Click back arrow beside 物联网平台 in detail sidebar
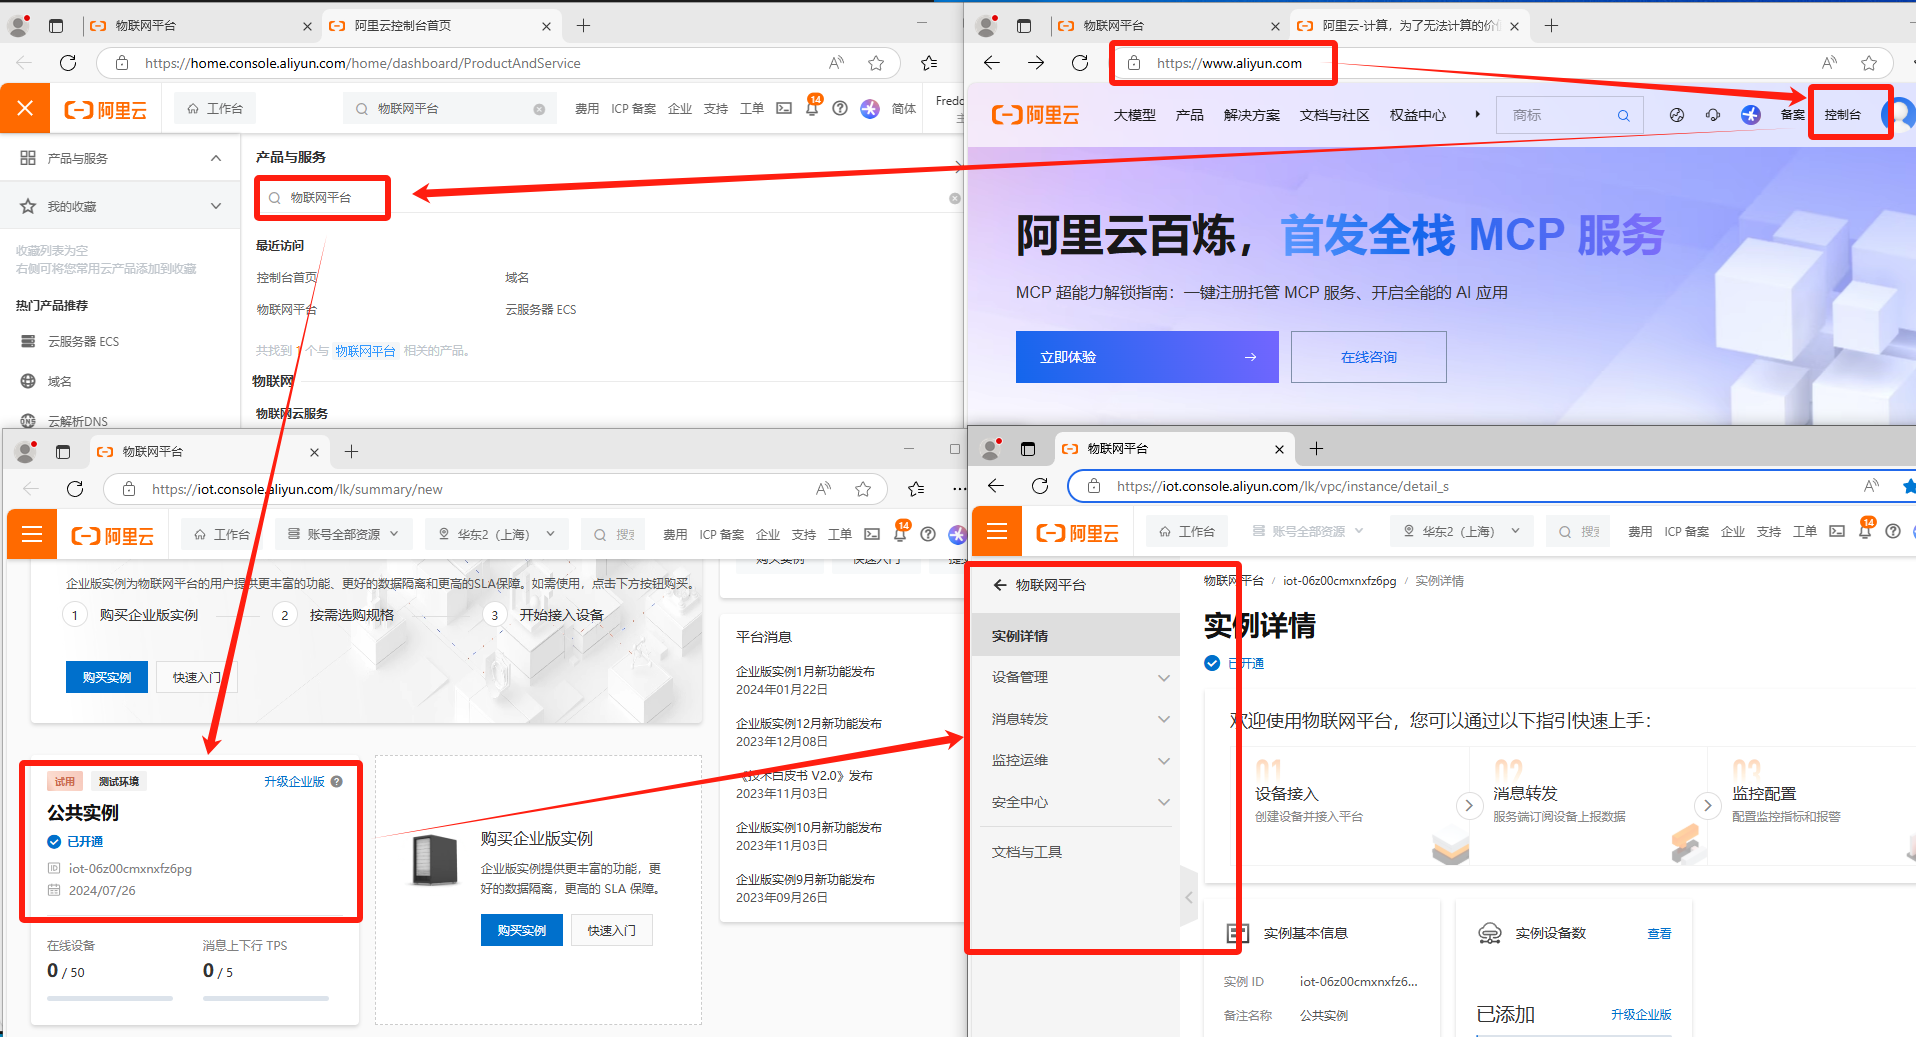This screenshot has height=1037, width=1916. click(1000, 585)
